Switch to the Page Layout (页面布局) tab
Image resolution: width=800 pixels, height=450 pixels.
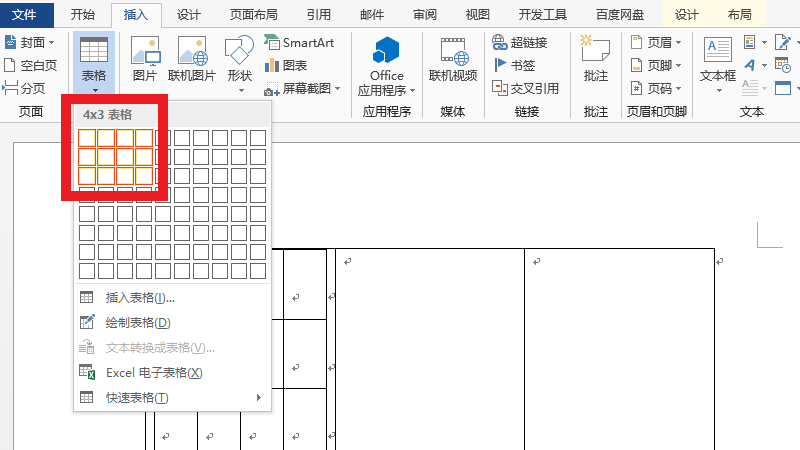pos(254,14)
